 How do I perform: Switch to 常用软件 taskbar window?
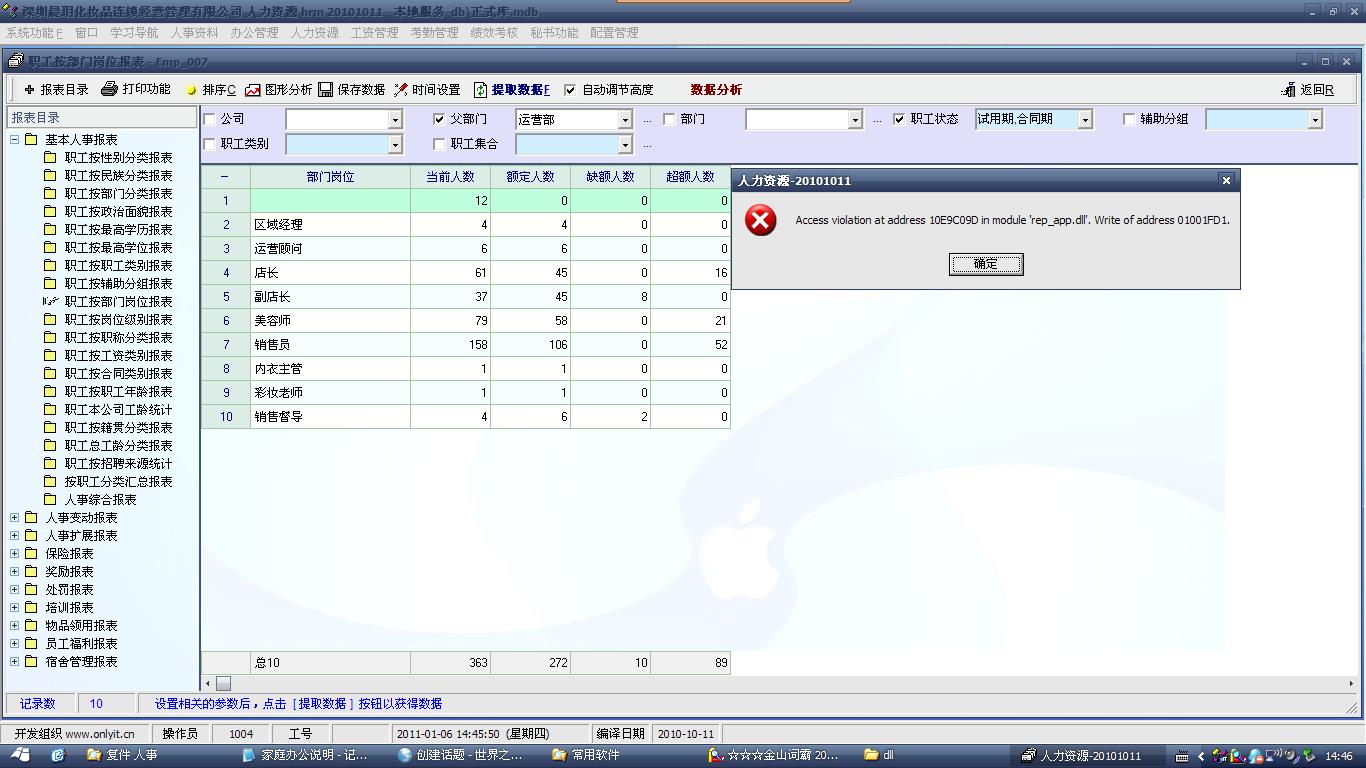(591, 755)
